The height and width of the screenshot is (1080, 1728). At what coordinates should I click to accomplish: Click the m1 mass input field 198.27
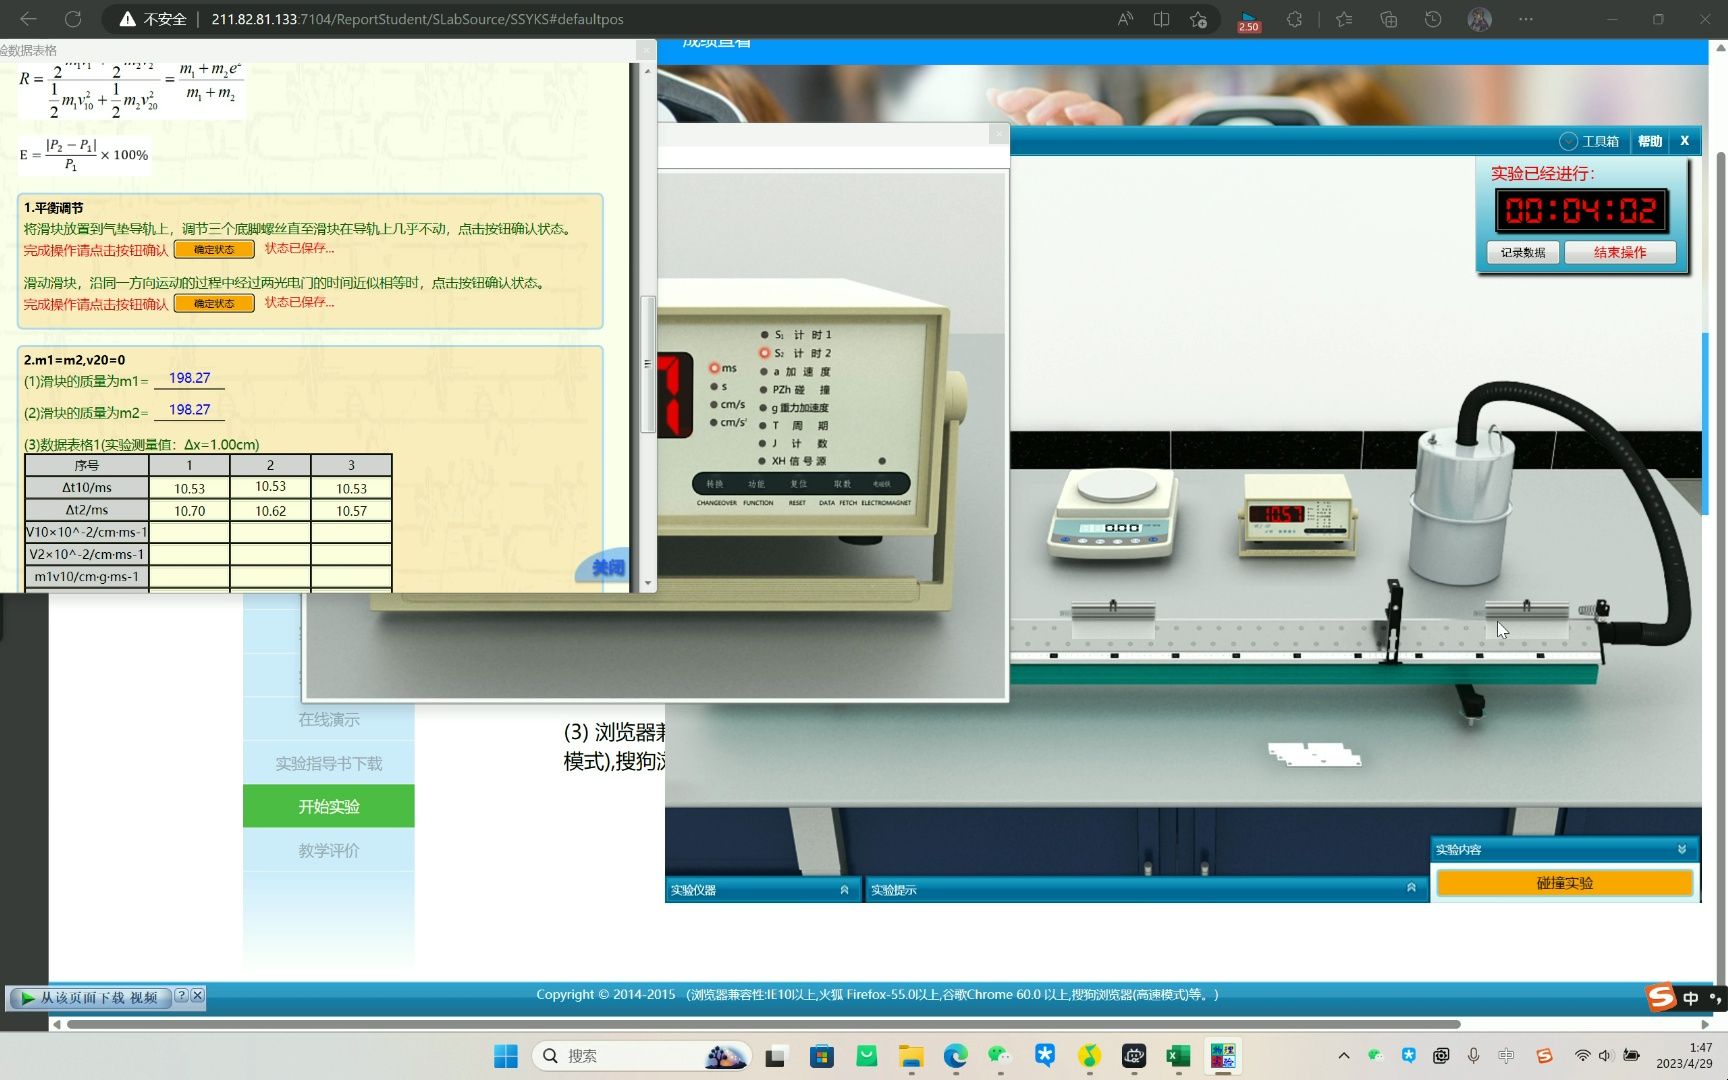coord(189,378)
